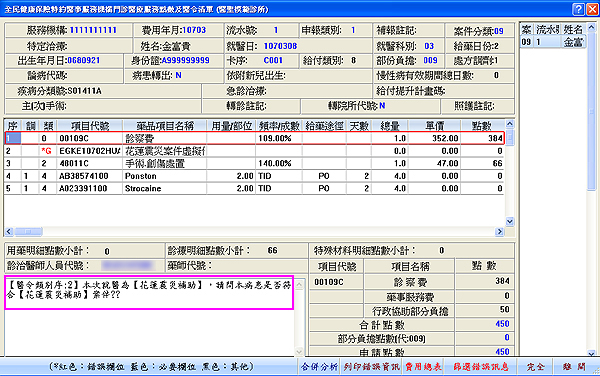Click the 篩選錯誤訊息 button
This screenshot has width=600, height=376.
click(x=481, y=367)
